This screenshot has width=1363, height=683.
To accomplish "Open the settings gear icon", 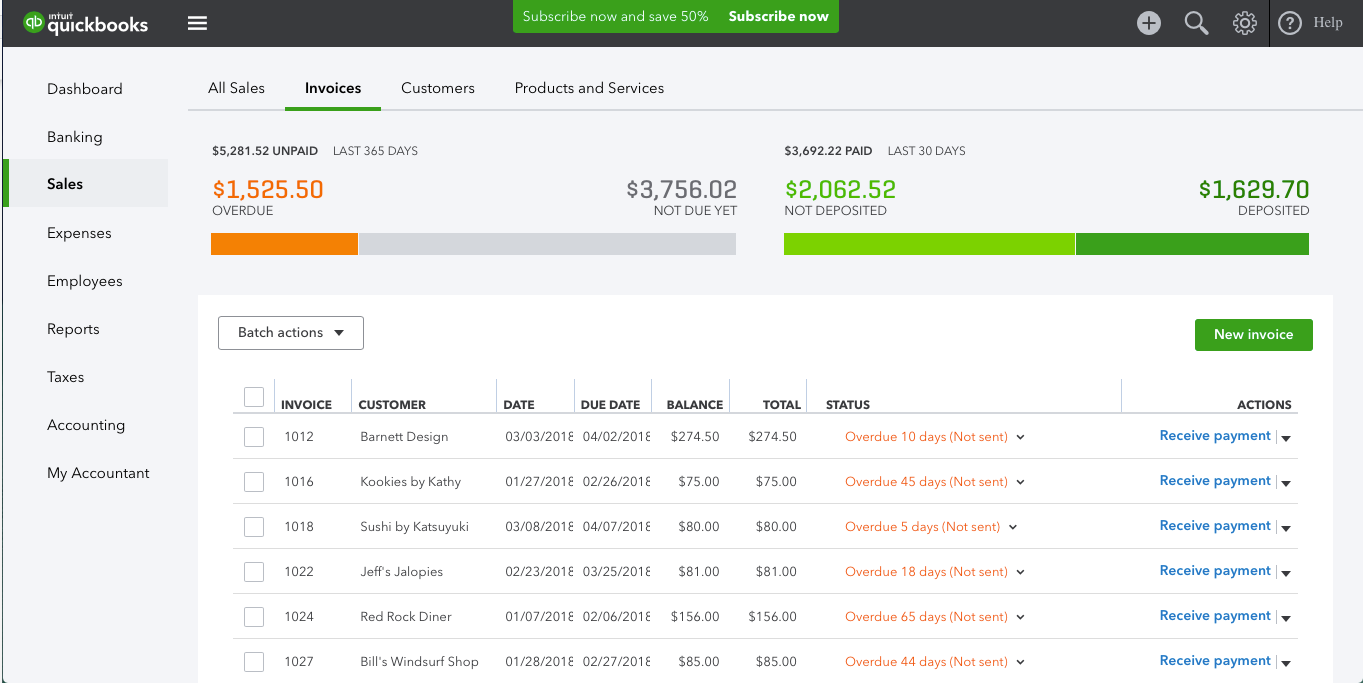I will pyautogui.click(x=1244, y=22).
